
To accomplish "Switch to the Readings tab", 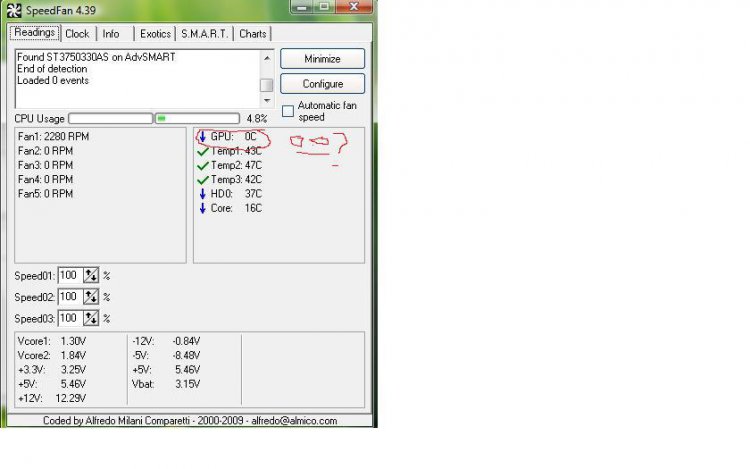I will pyautogui.click(x=34, y=33).
